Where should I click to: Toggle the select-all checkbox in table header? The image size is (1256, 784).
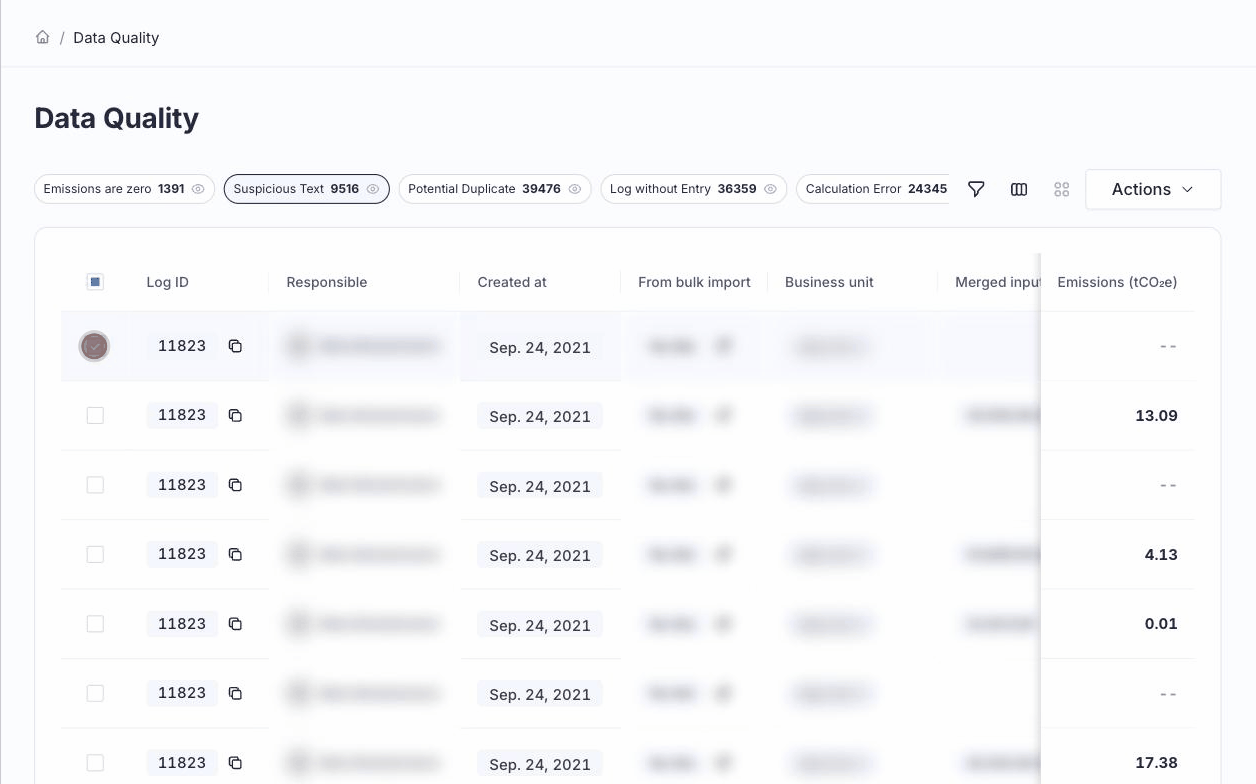tap(95, 282)
